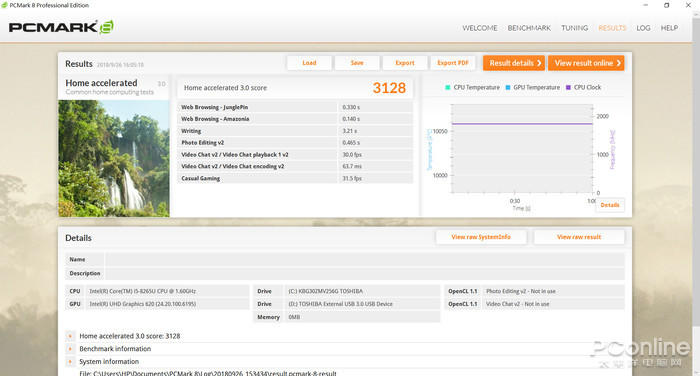Image resolution: width=700 pixels, height=376 pixels.
Task: Click the Save button
Action: click(x=357, y=63)
